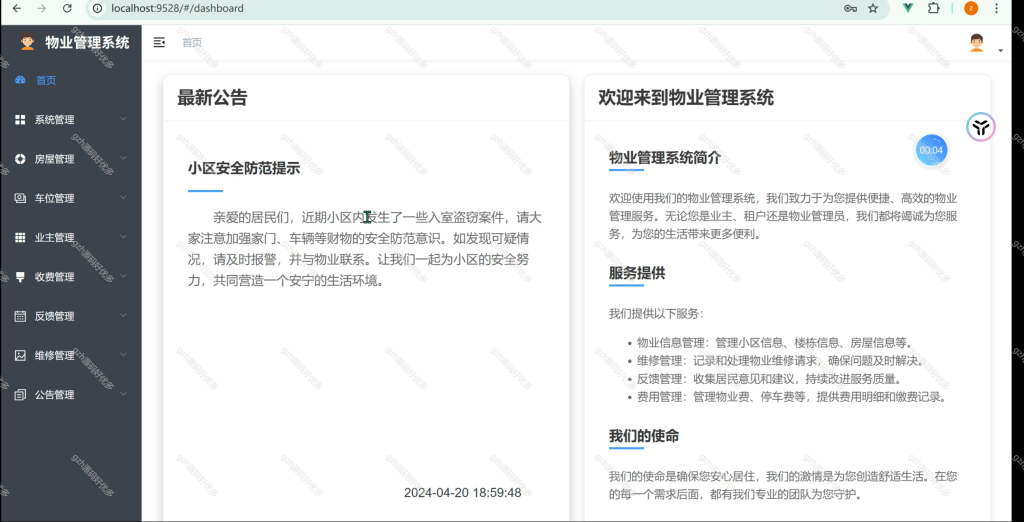Go back using browser back arrow
The width and height of the screenshot is (1024, 522).
pos(17,8)
